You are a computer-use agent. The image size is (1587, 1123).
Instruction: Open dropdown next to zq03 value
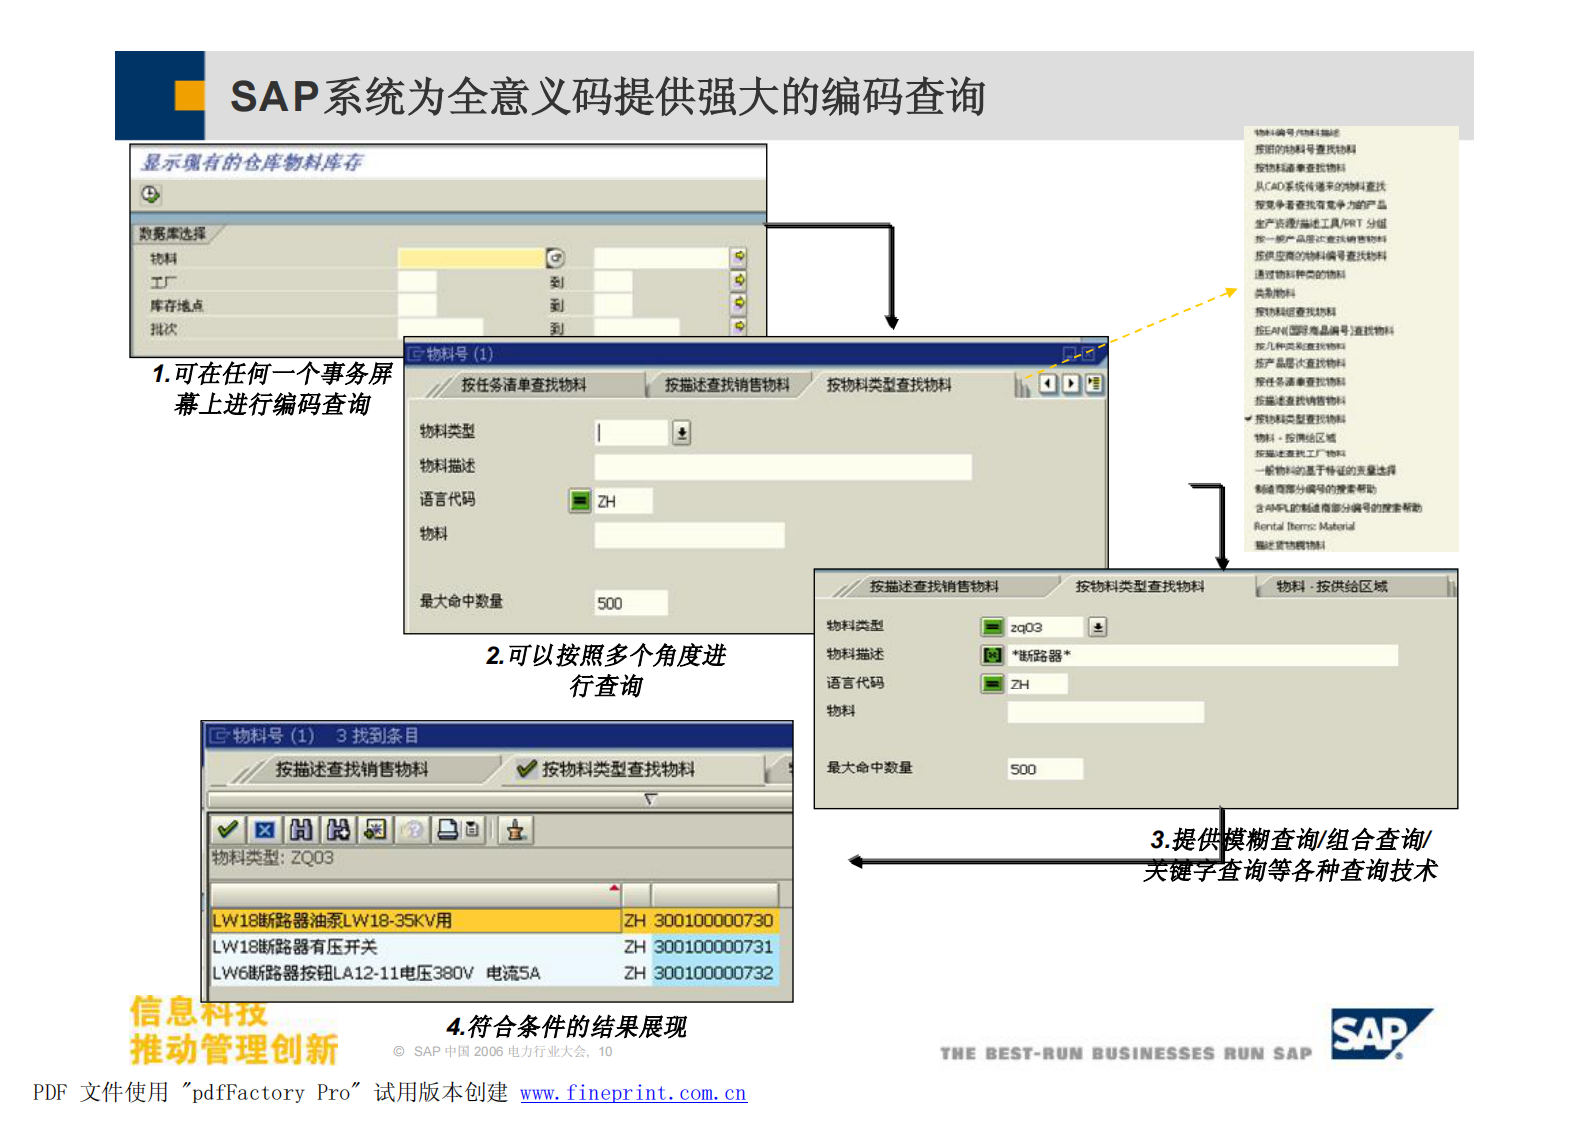(x=1098, y=627)
